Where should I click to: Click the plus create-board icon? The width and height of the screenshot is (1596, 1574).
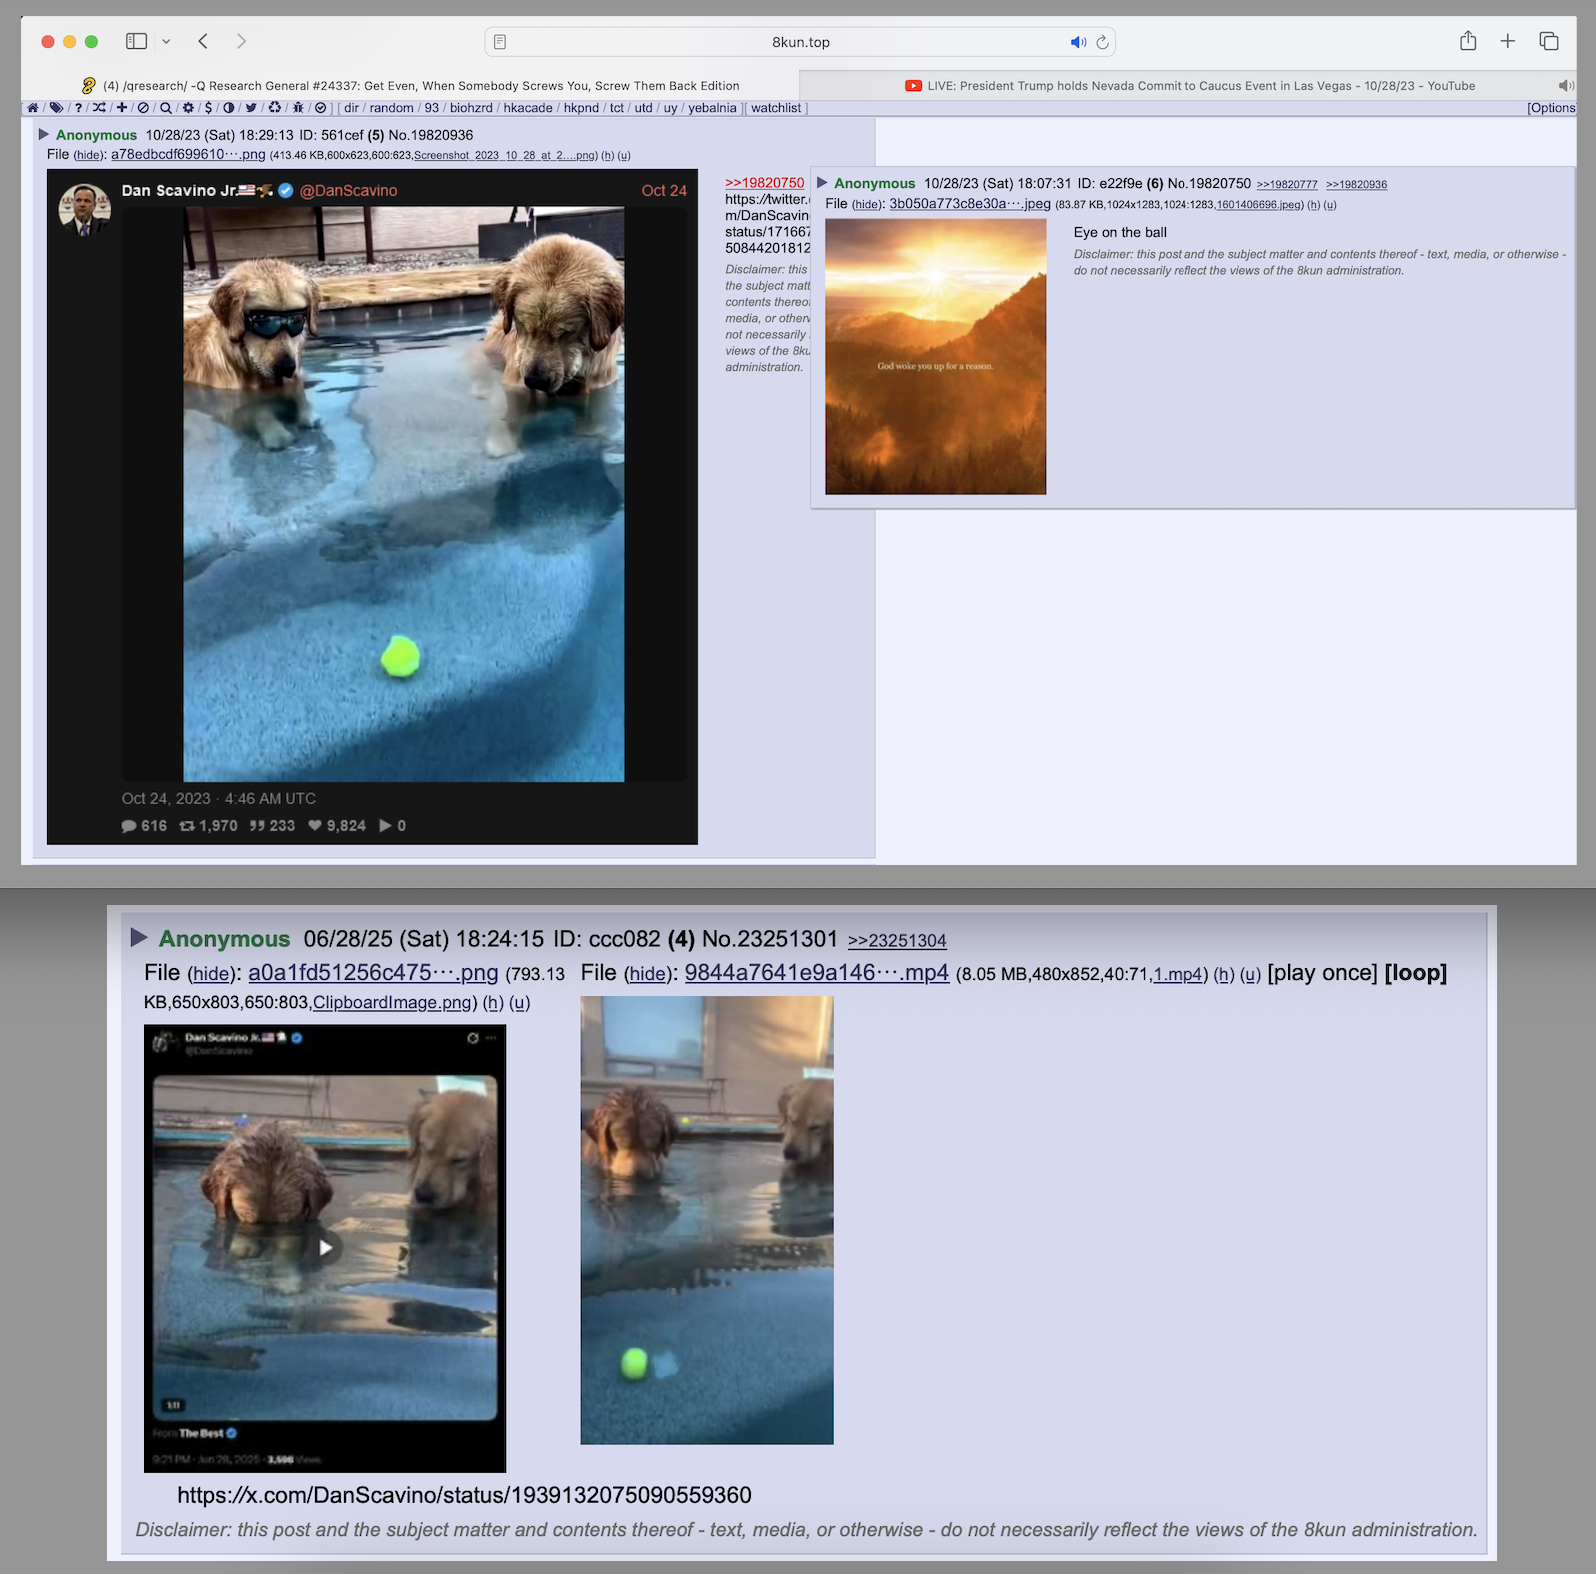(x=122, y=108)
